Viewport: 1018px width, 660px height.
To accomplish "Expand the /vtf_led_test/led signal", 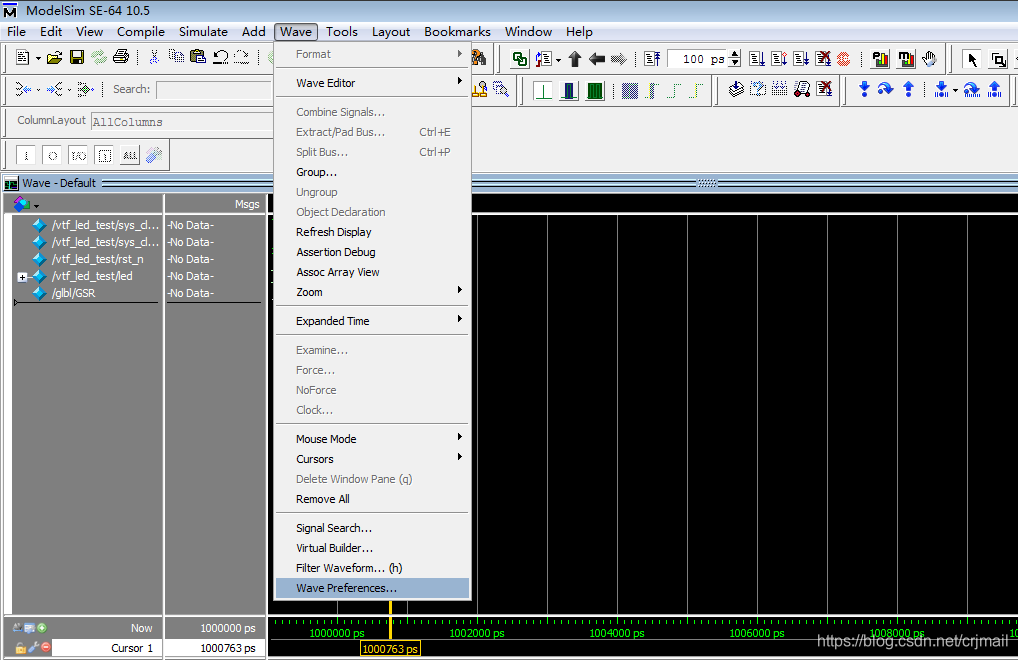I will click(x=22, y=277).
